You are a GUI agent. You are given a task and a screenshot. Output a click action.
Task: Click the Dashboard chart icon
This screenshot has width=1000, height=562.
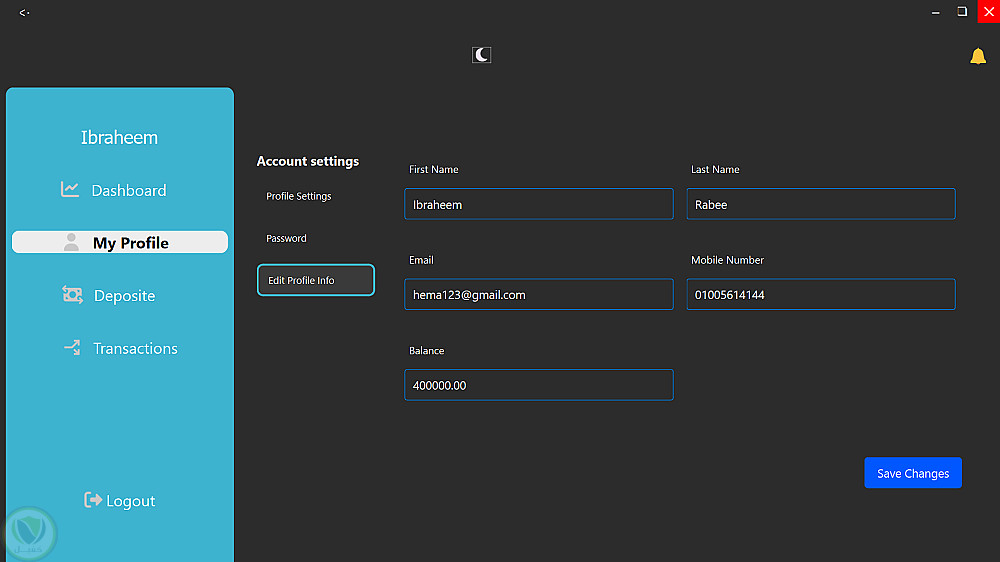coord(70,189)
